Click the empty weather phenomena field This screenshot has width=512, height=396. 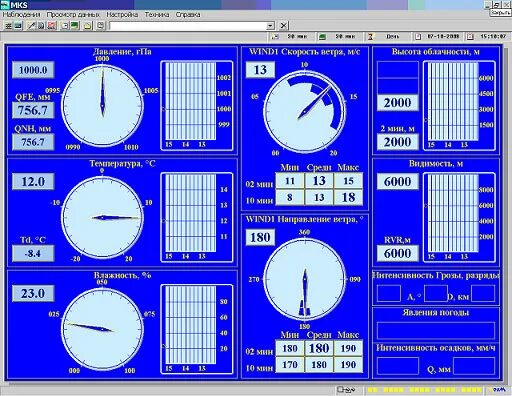pos(436,331)
